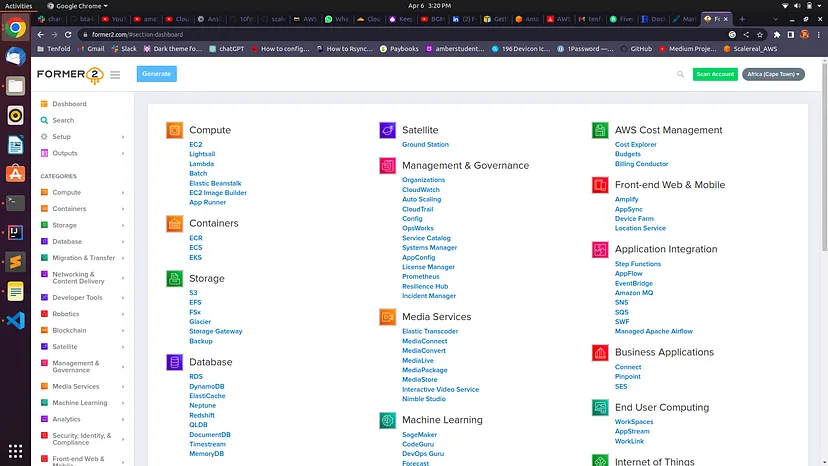Open the MediaLive link
This screenshot has height=466, width=828.
(x=418, y=360)
